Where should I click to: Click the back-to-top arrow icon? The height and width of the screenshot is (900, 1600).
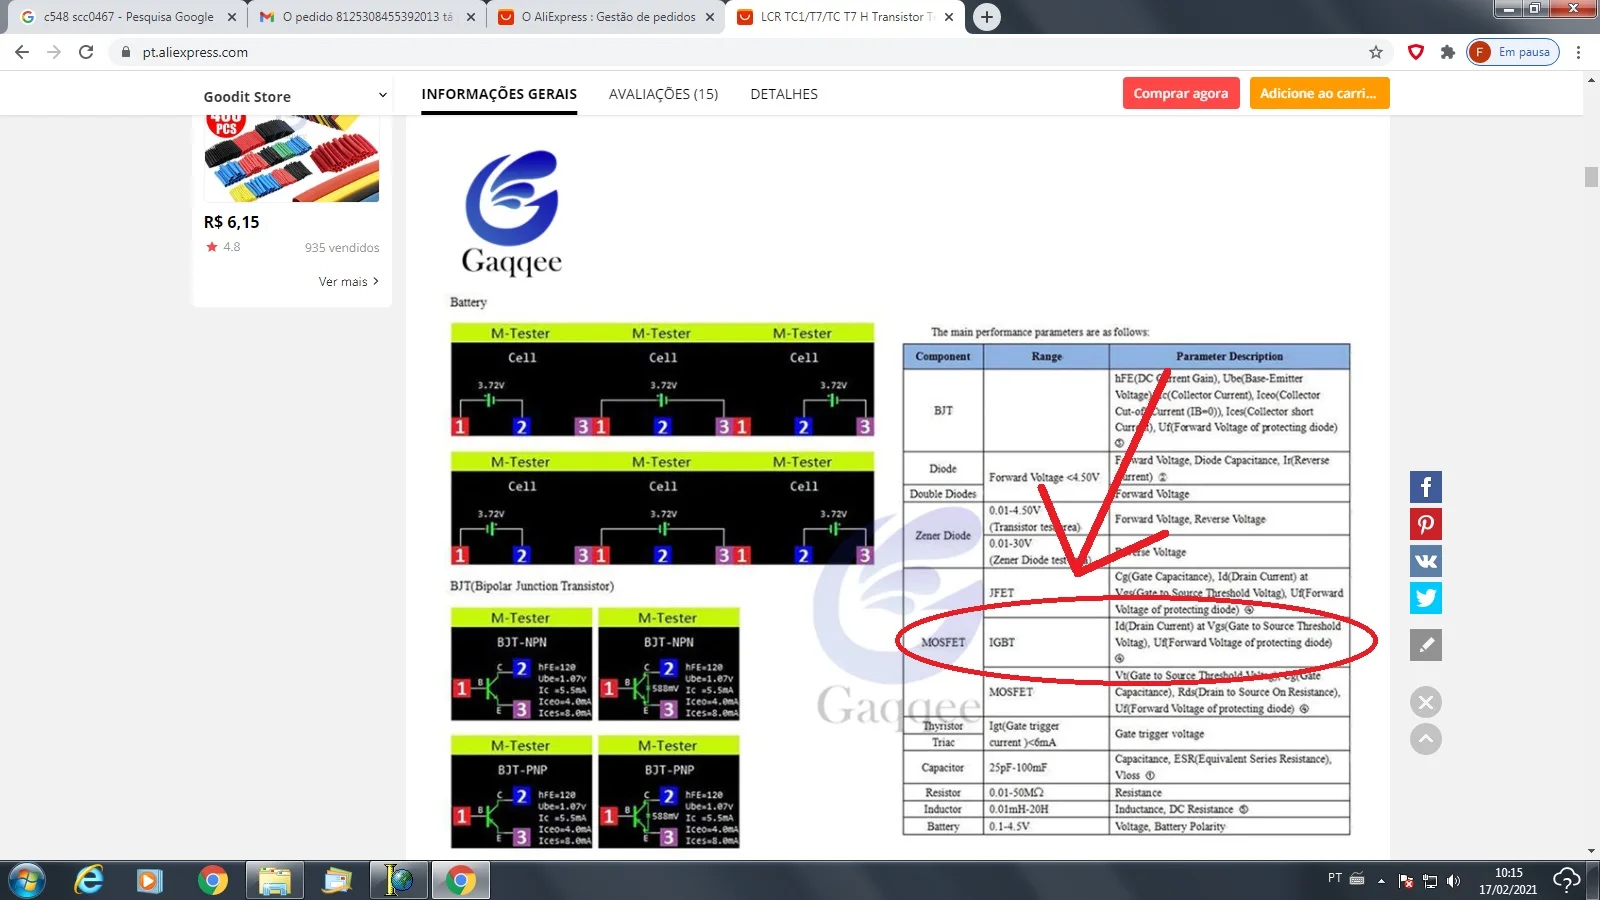click(1426, 739)
